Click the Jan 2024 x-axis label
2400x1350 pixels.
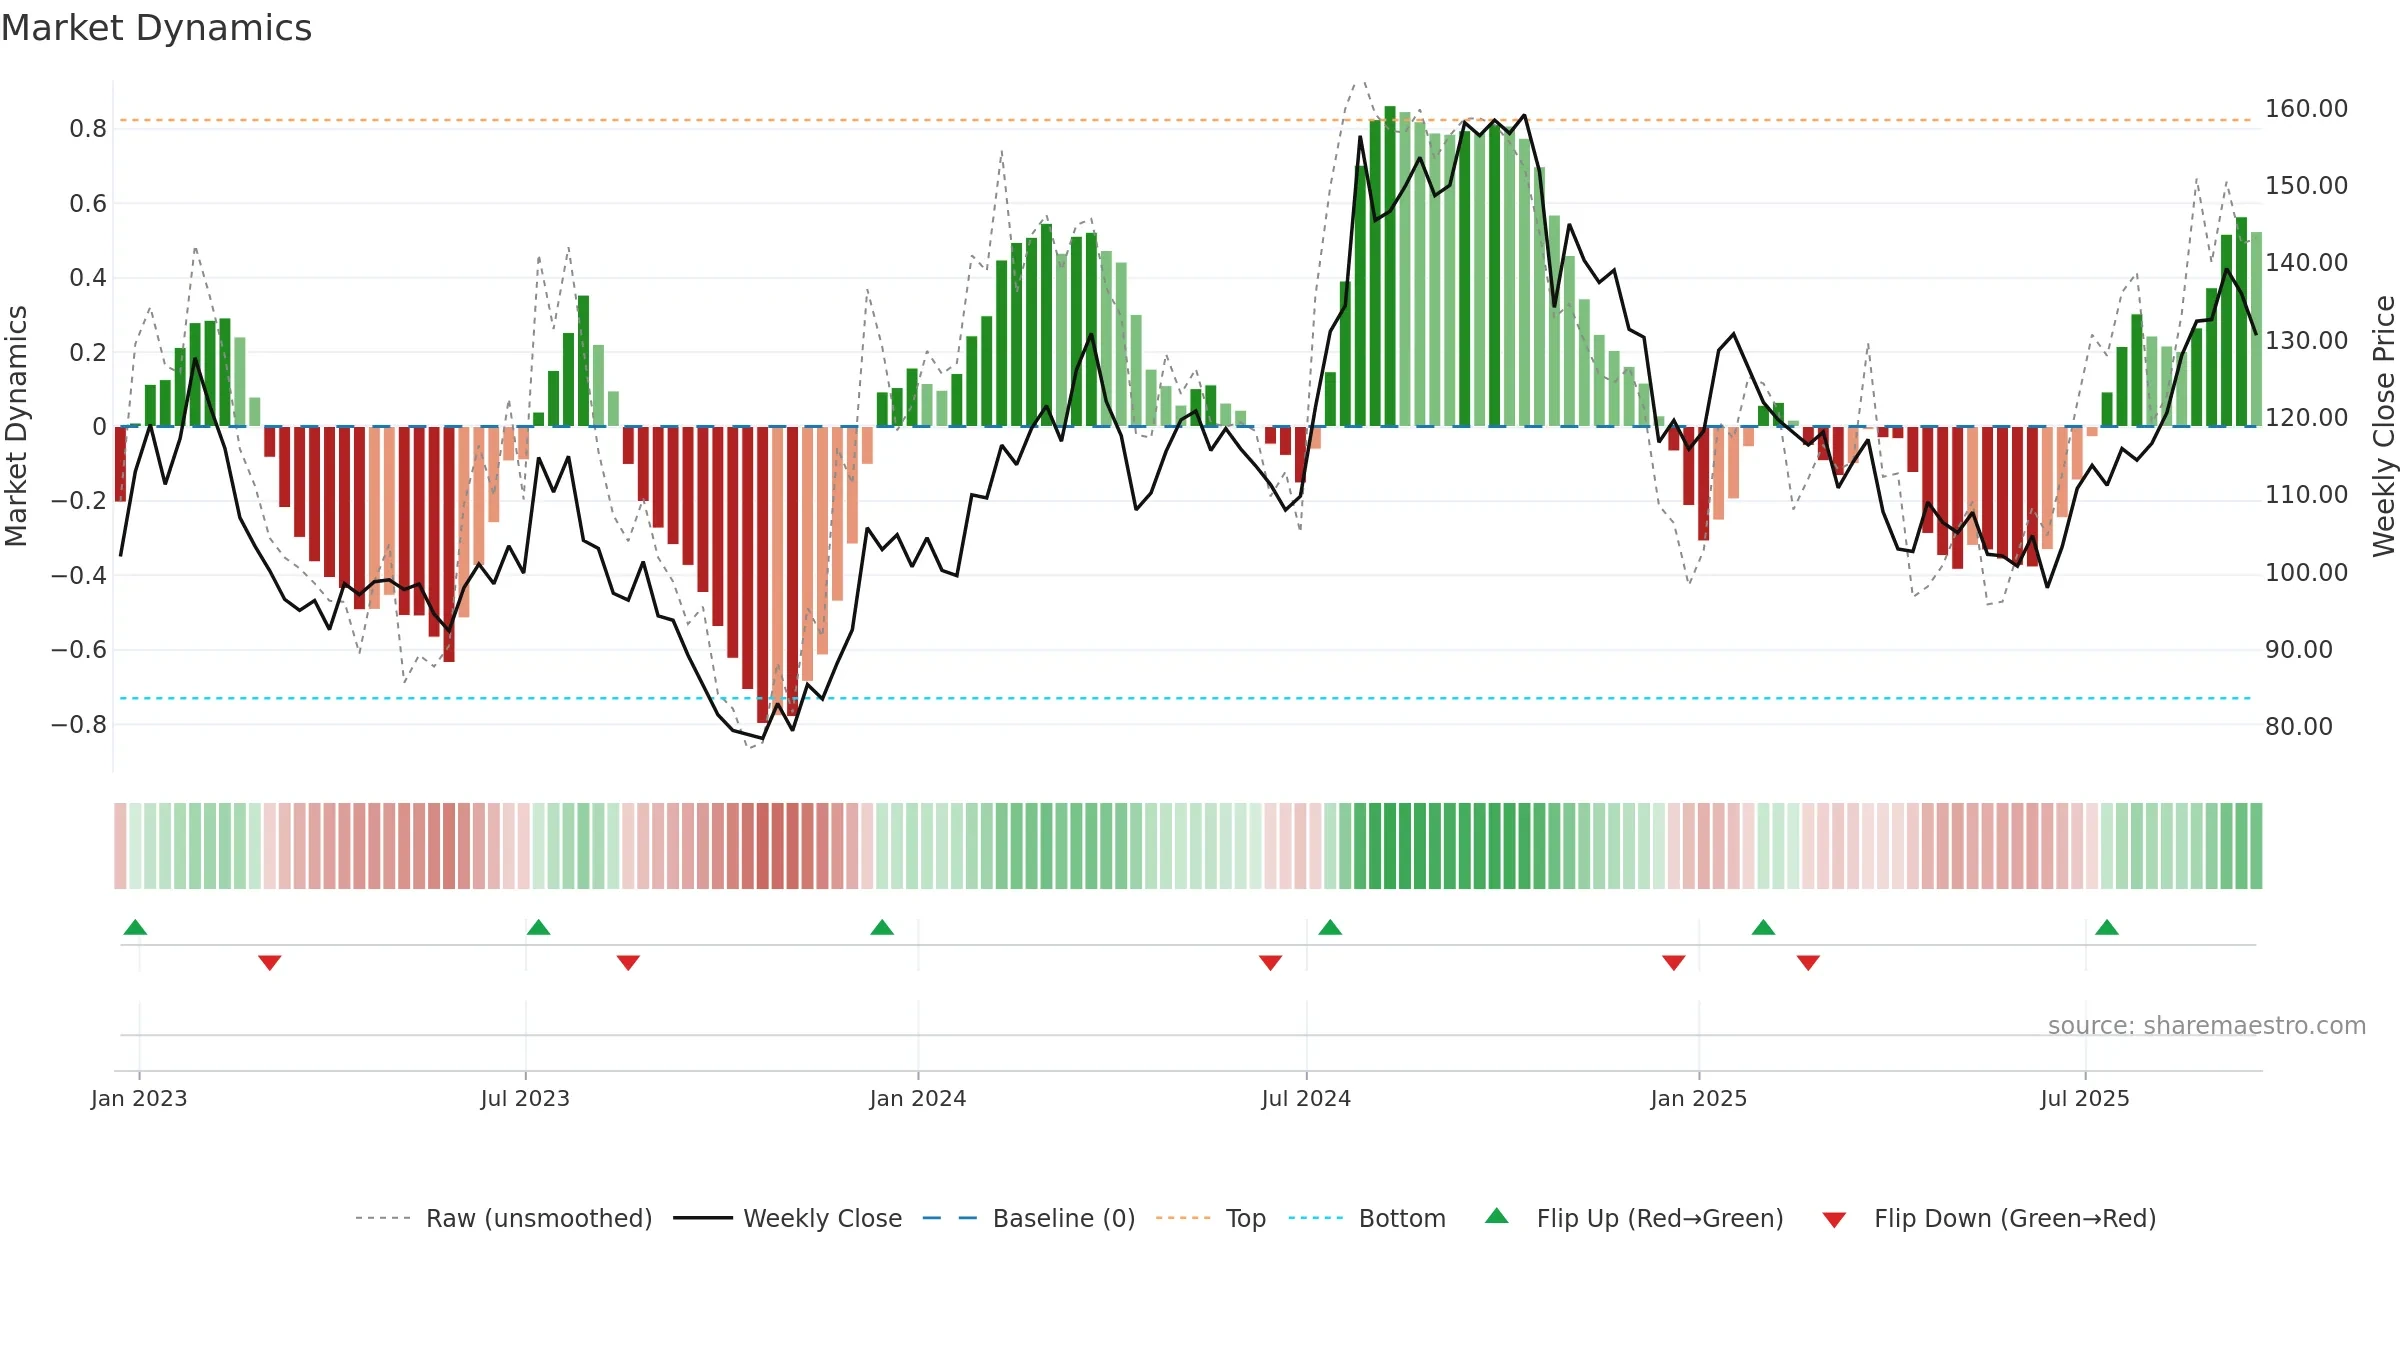coord(918,1098)
